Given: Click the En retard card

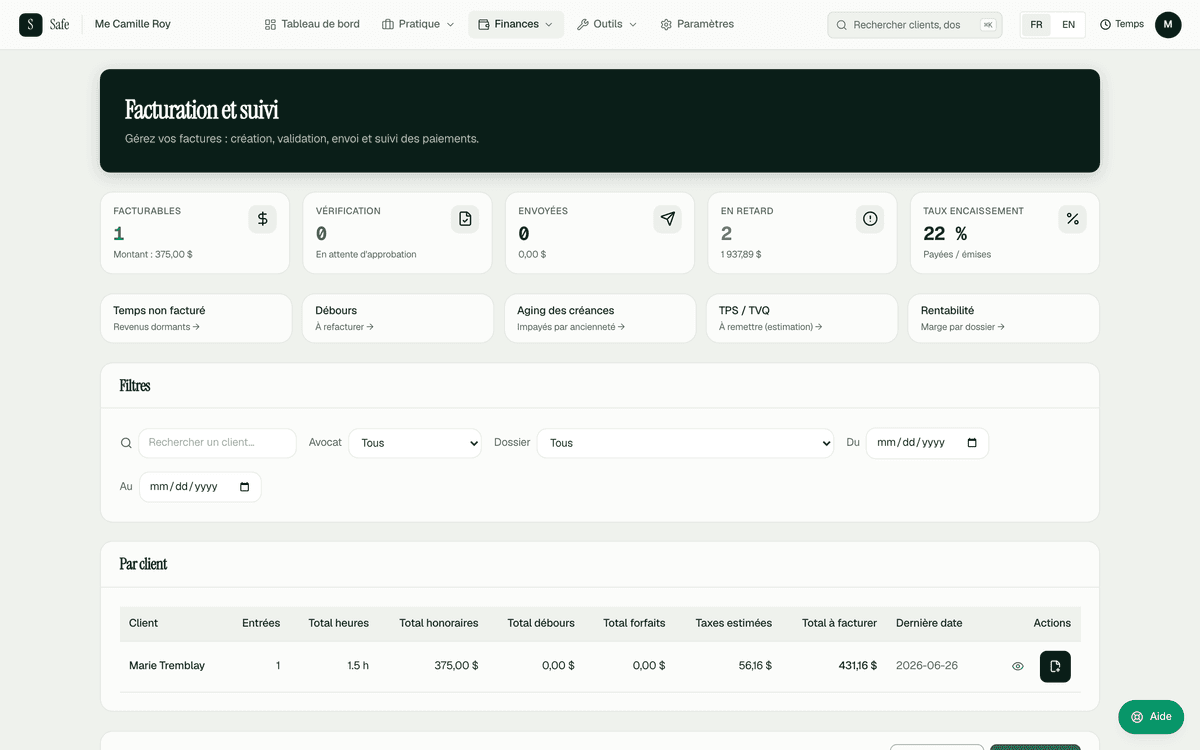Looking at the screenshot, I should [802, 233].
